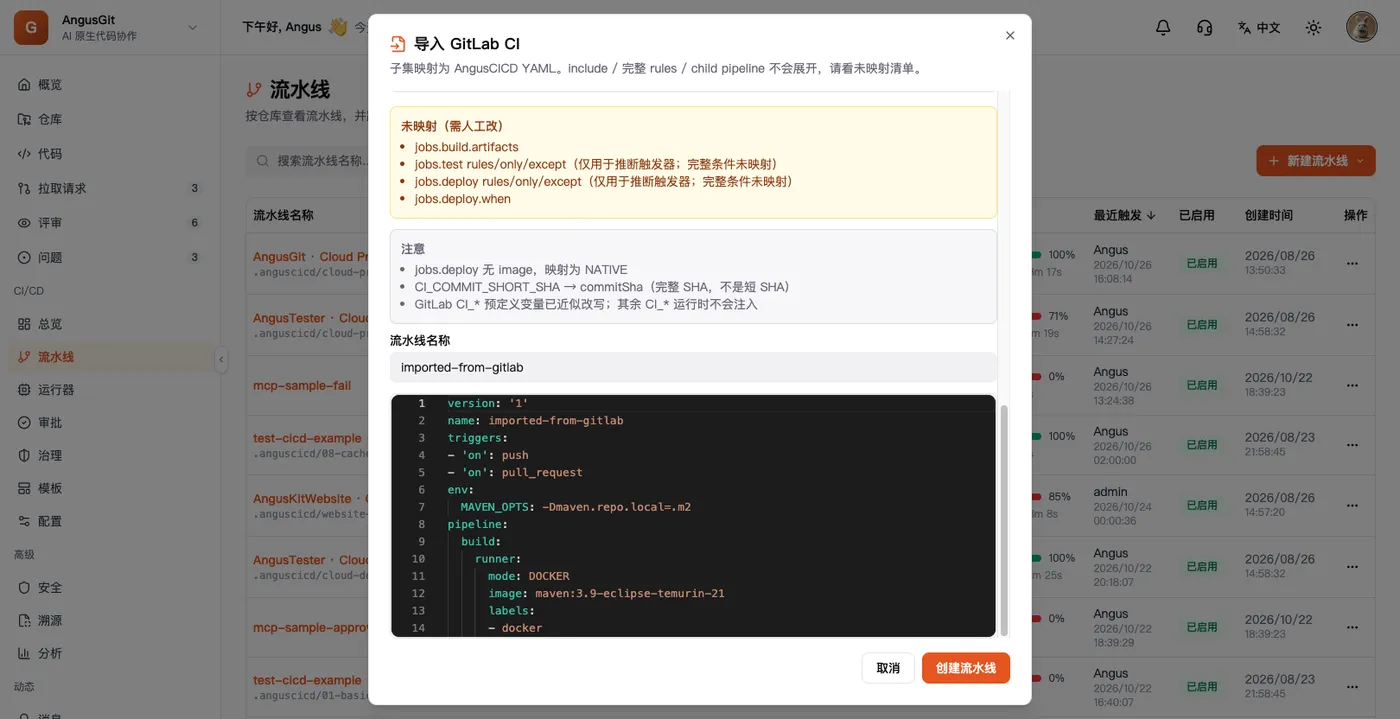The image size is (1400, 719).
Task: Open 拉取请求 in the sidebar
Action: (x=110, y=188)
